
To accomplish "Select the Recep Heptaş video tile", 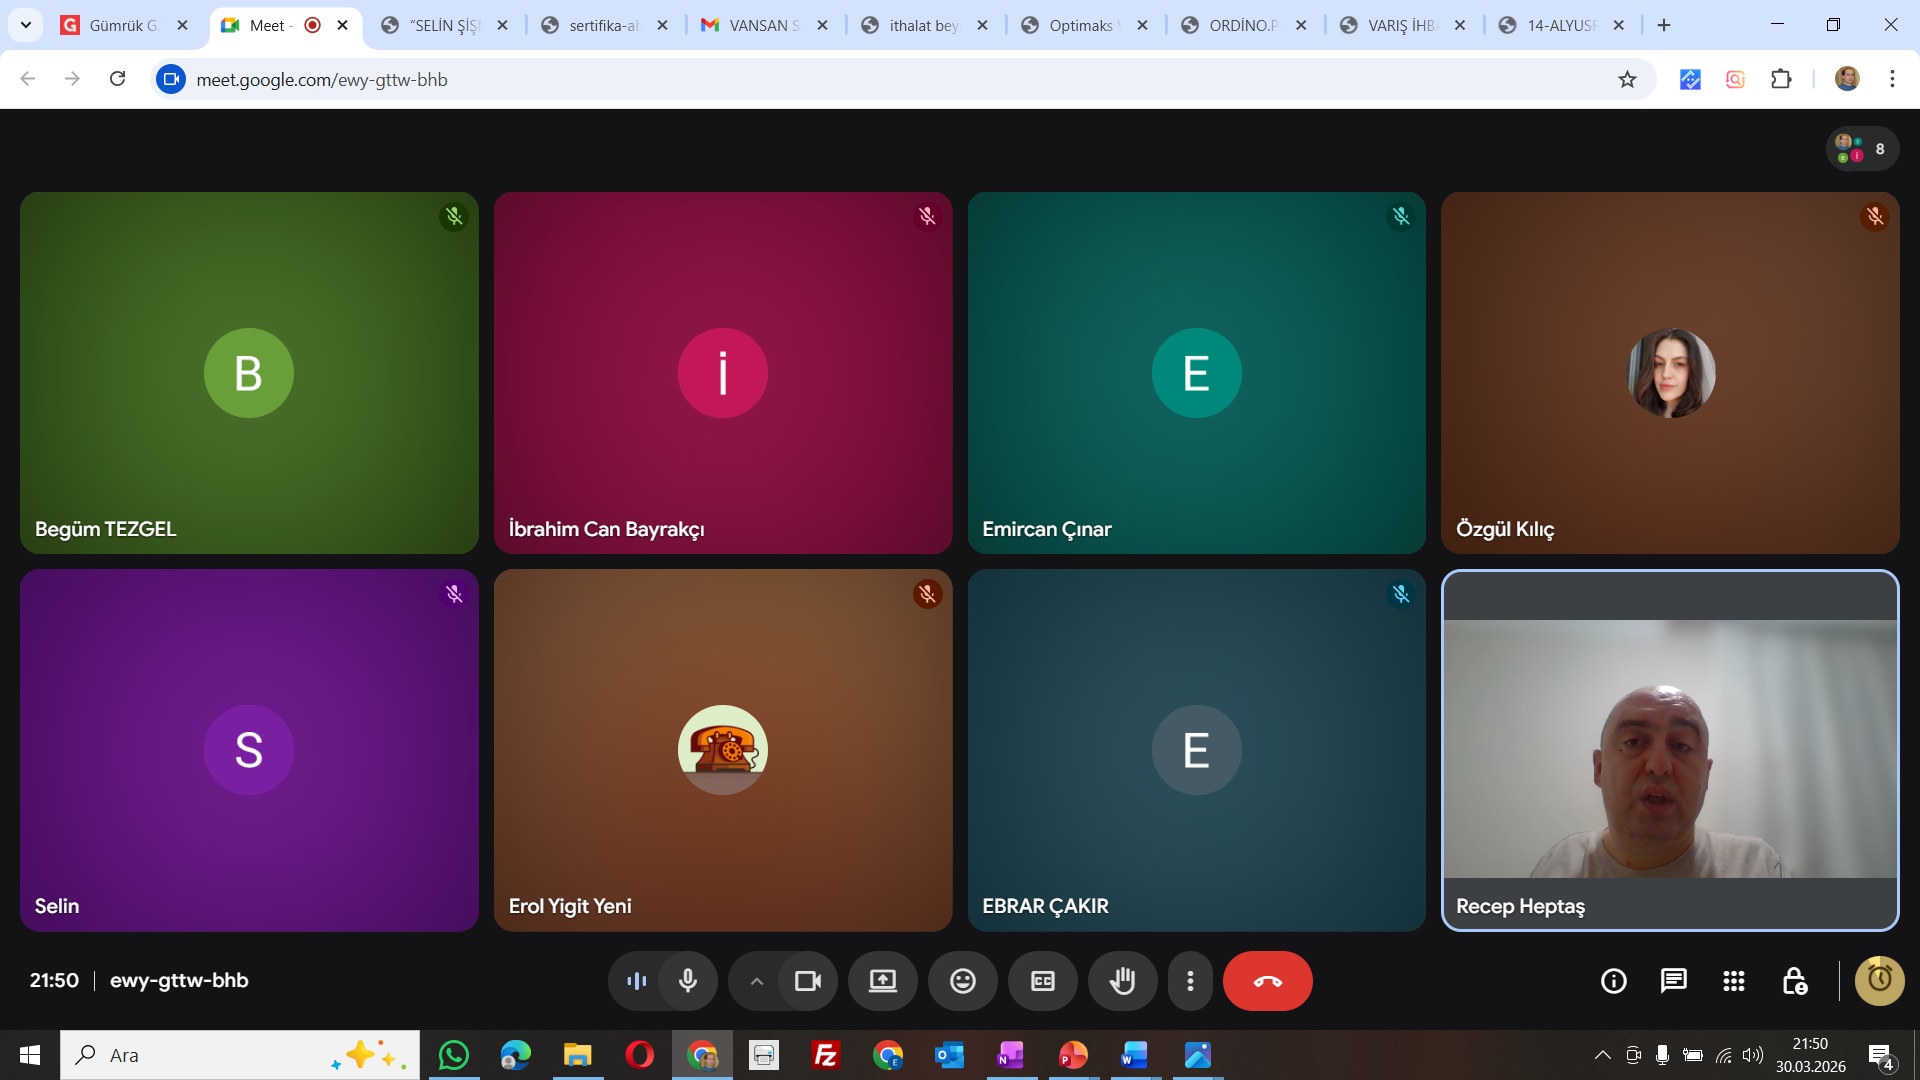I will pos(1669,750).
